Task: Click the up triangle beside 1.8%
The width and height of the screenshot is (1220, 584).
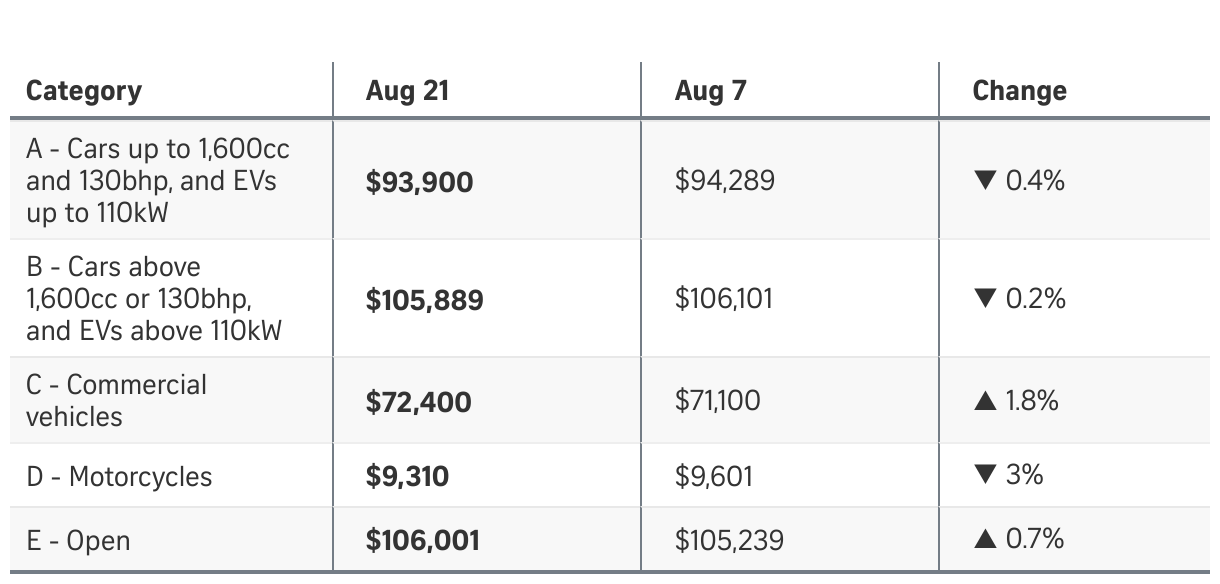Action: click(x=985, y=401)
